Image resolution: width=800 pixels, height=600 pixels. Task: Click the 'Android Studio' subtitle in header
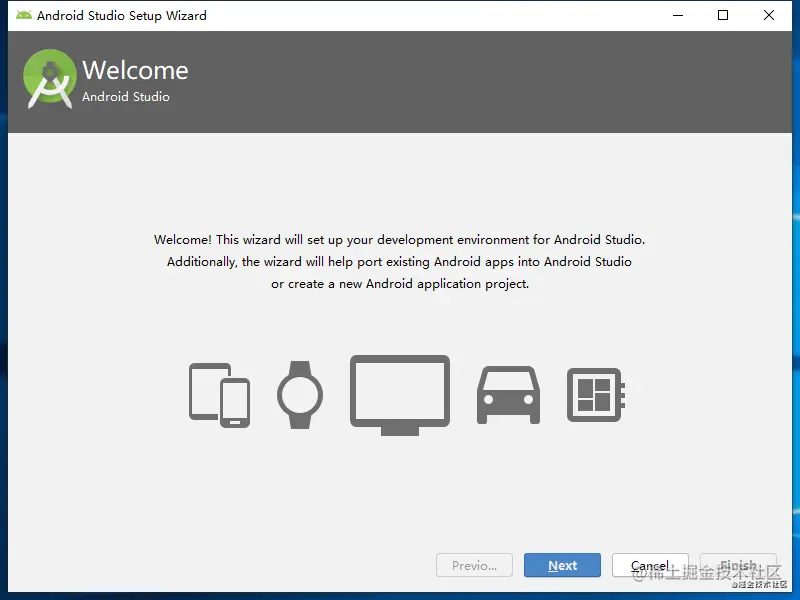point(126,96)
